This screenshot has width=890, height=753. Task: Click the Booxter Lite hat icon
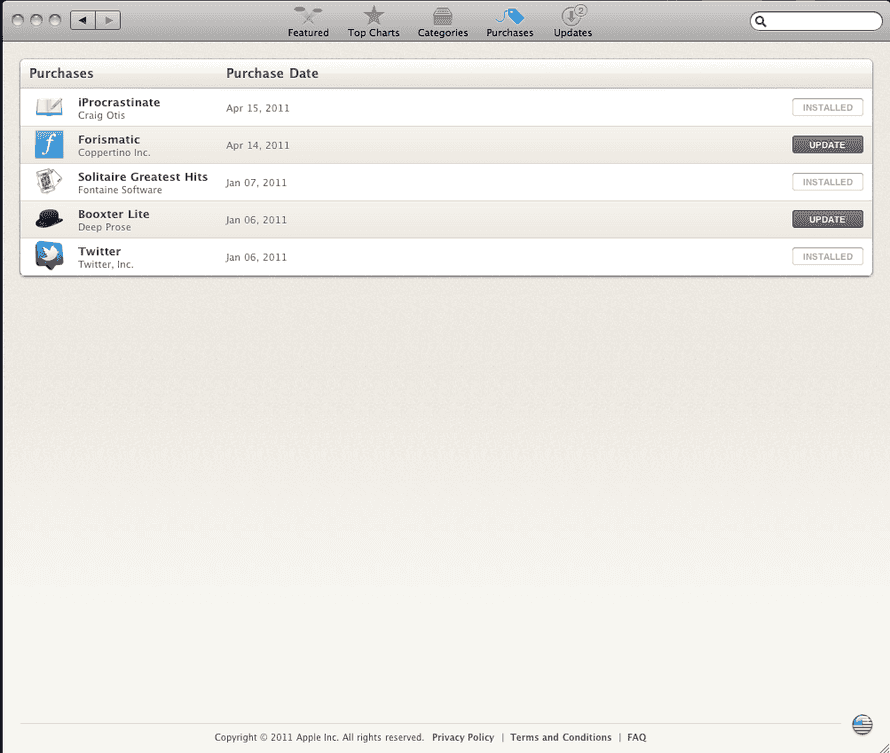pyautogui.click(x=49, y=219)
